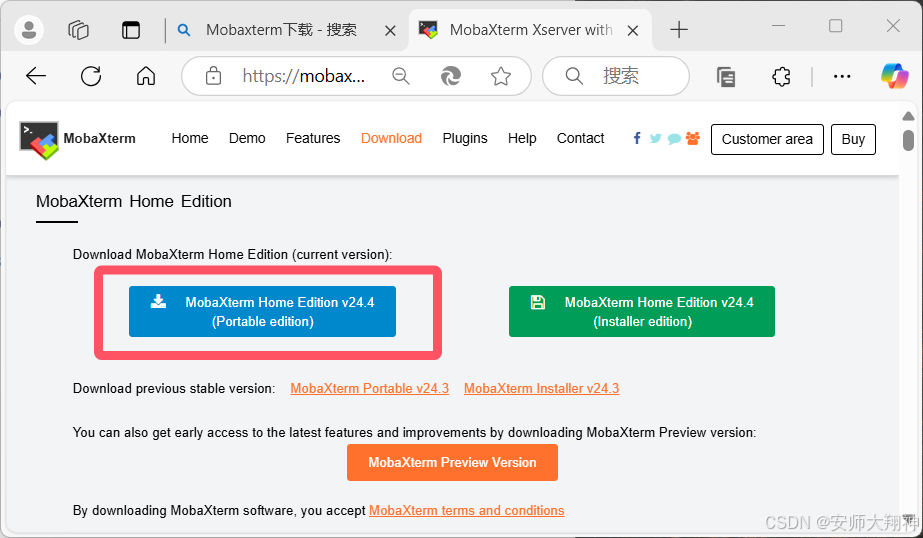Minimize the browser window
The height and width of the screenshot is (538, 923).
(779, 26)
